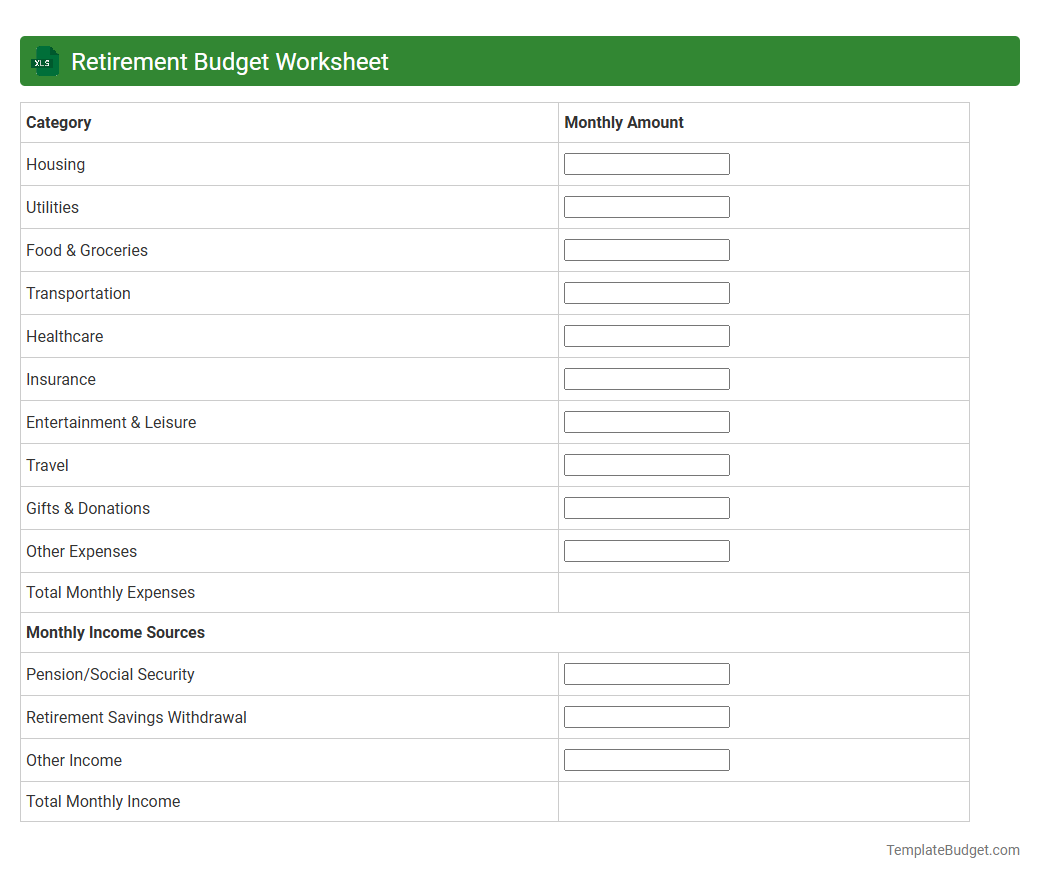Image resolution: width=1040 pixels, height=879 pixels.
Task: Click the Retirement Budget Worksheet title
Action: click(229, 61)
